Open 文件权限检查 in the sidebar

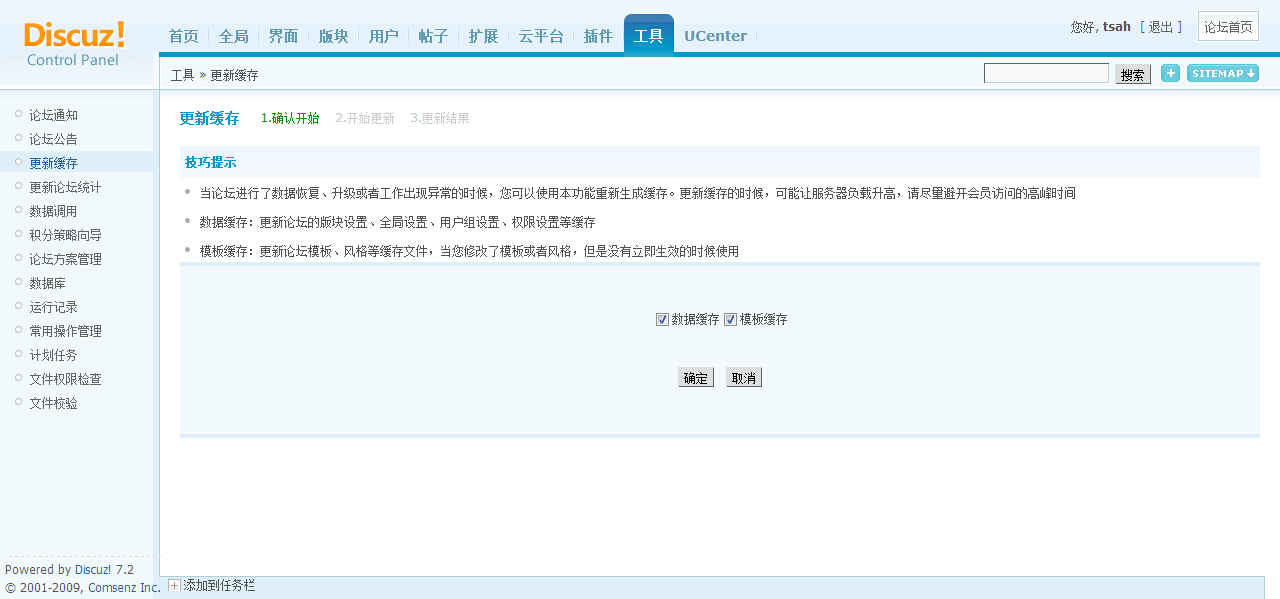(65, 379)
